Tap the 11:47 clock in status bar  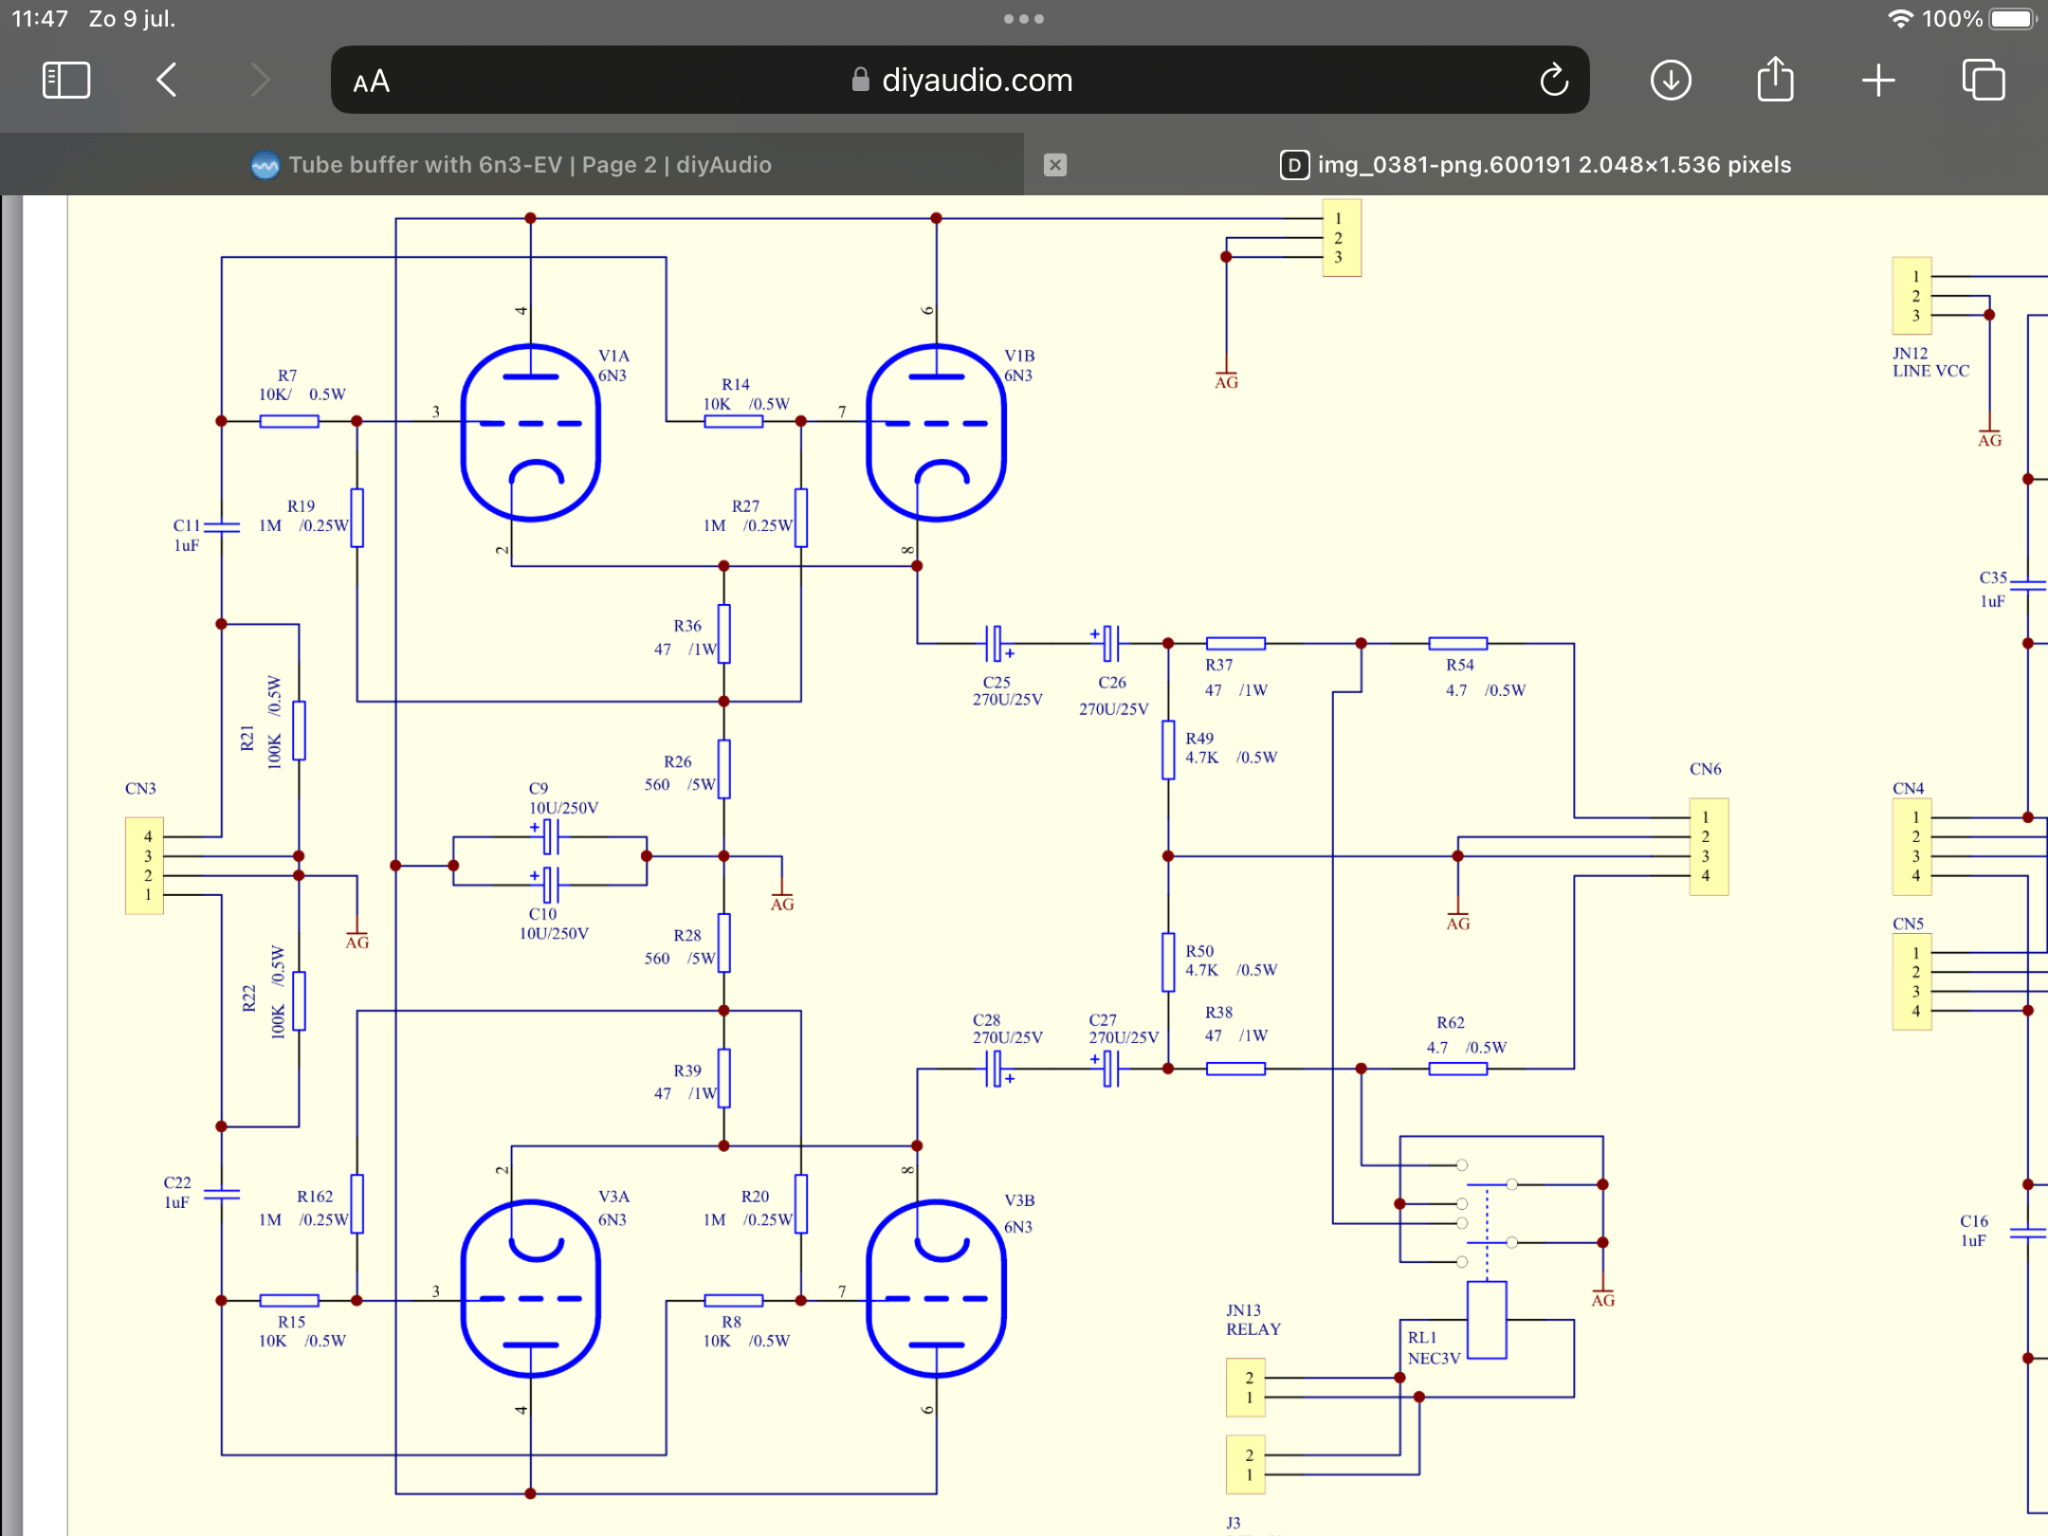tap(40, 19)
